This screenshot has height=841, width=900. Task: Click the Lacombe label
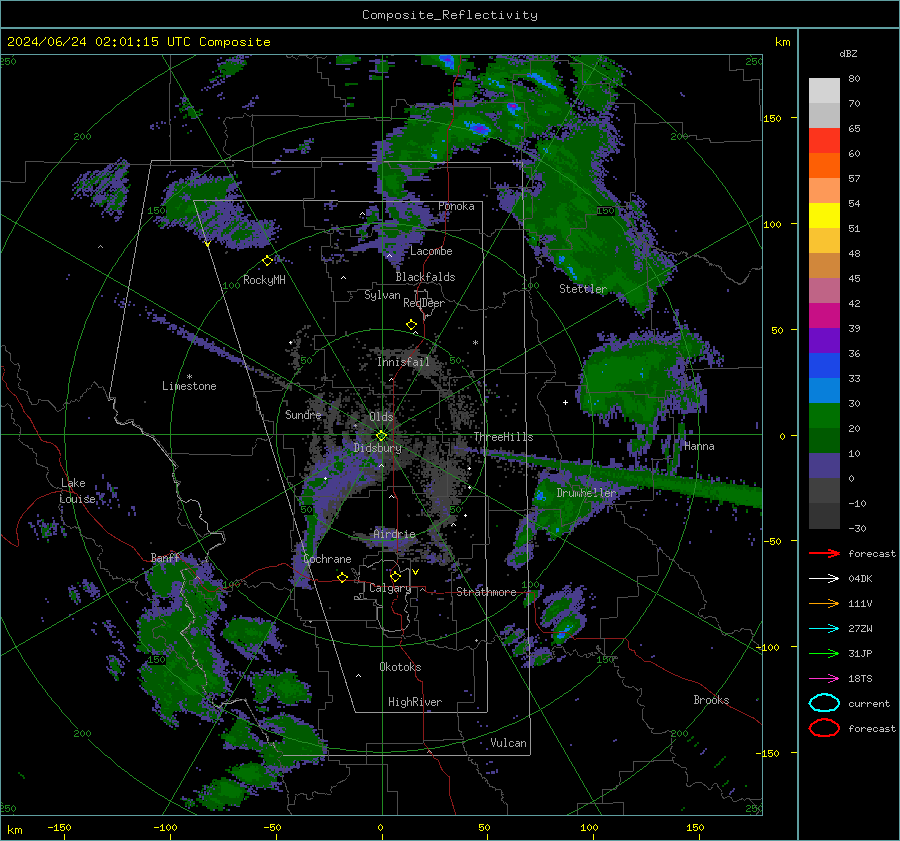coord(431,251)
